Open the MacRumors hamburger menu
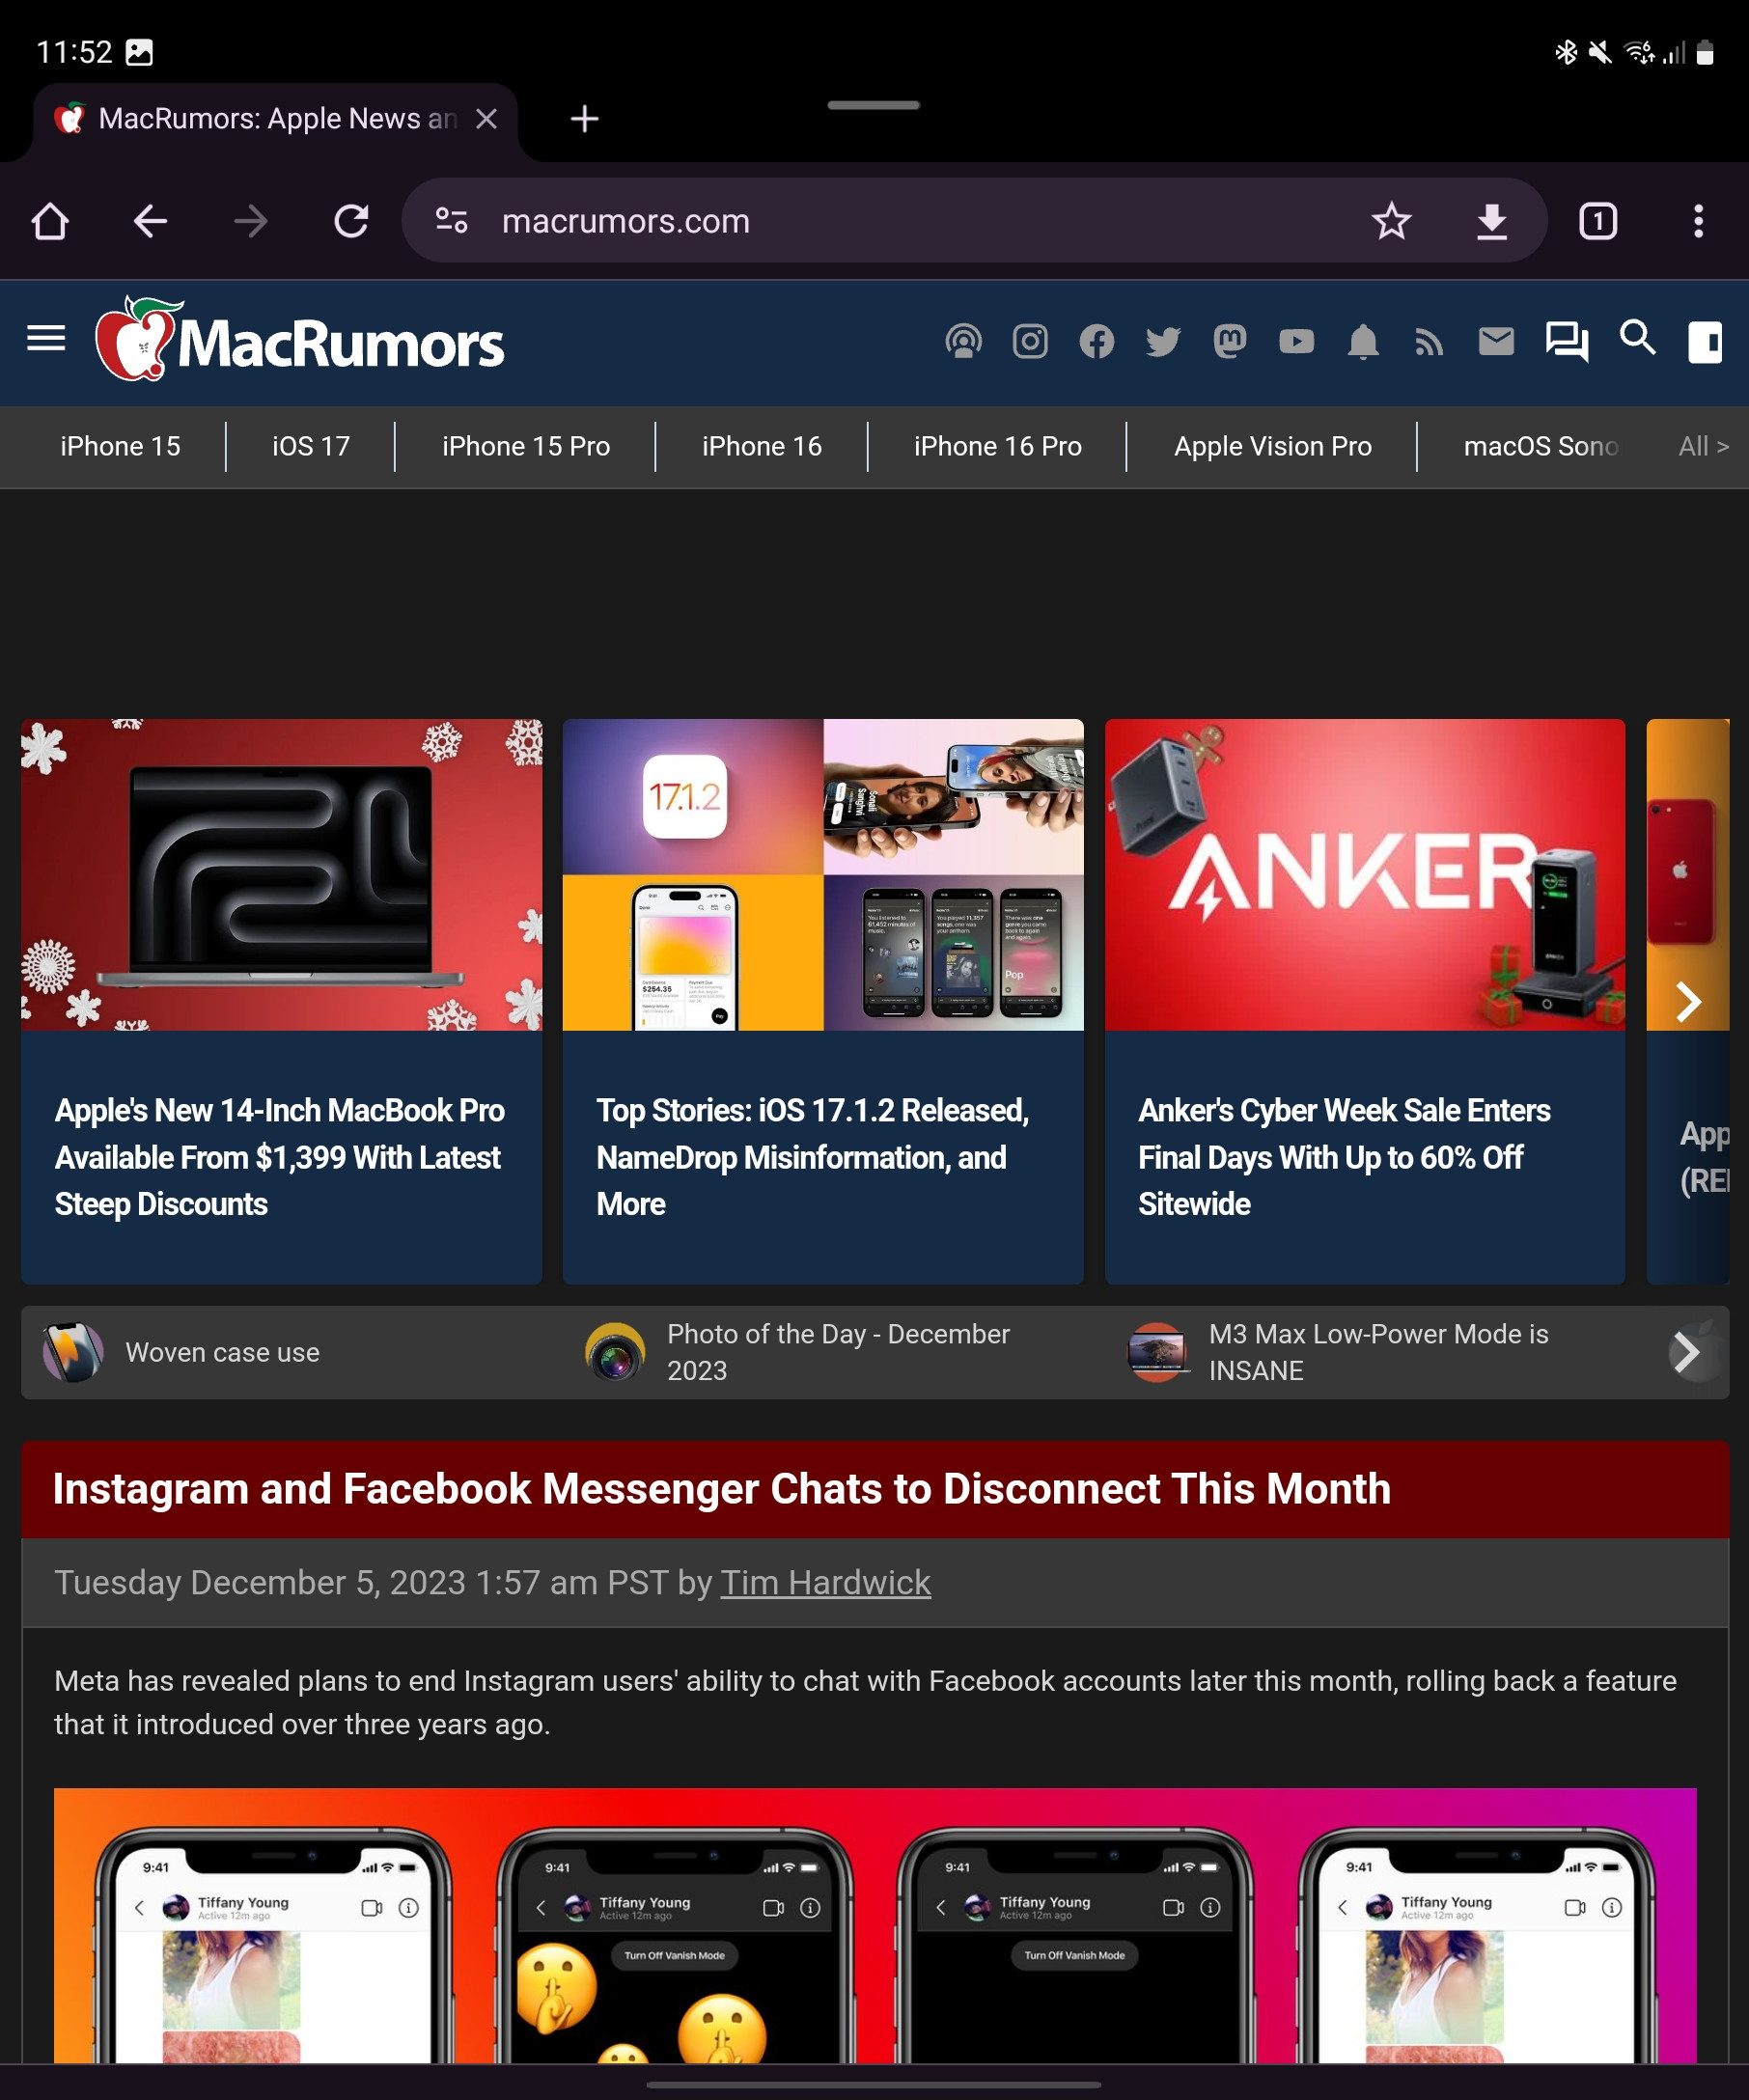The width and height of the screenshot is (1749, 2100). coord(46,338)
